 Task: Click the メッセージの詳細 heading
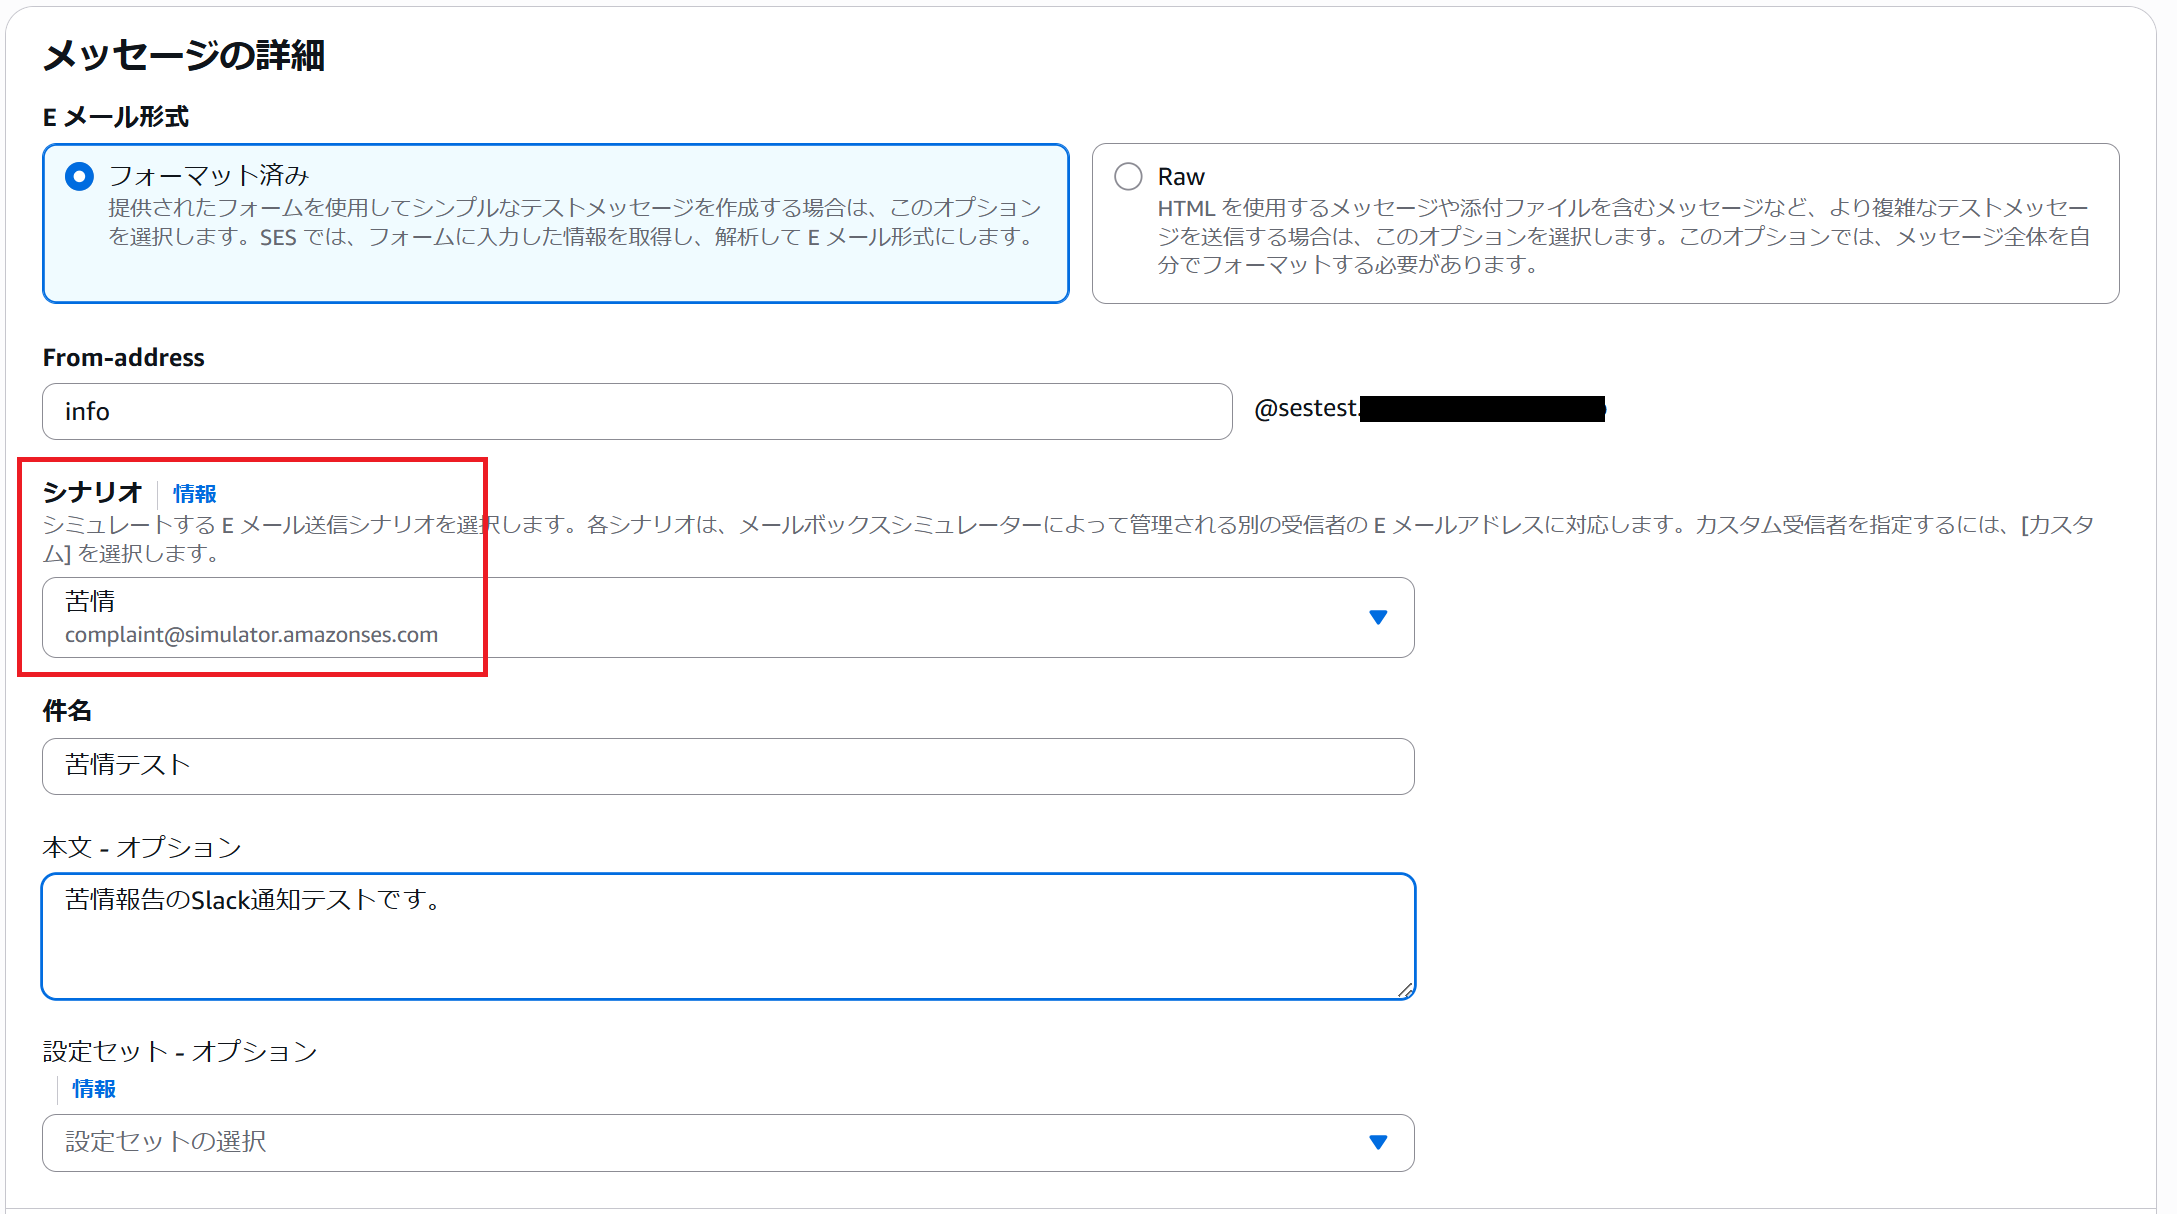click(184, 55)
